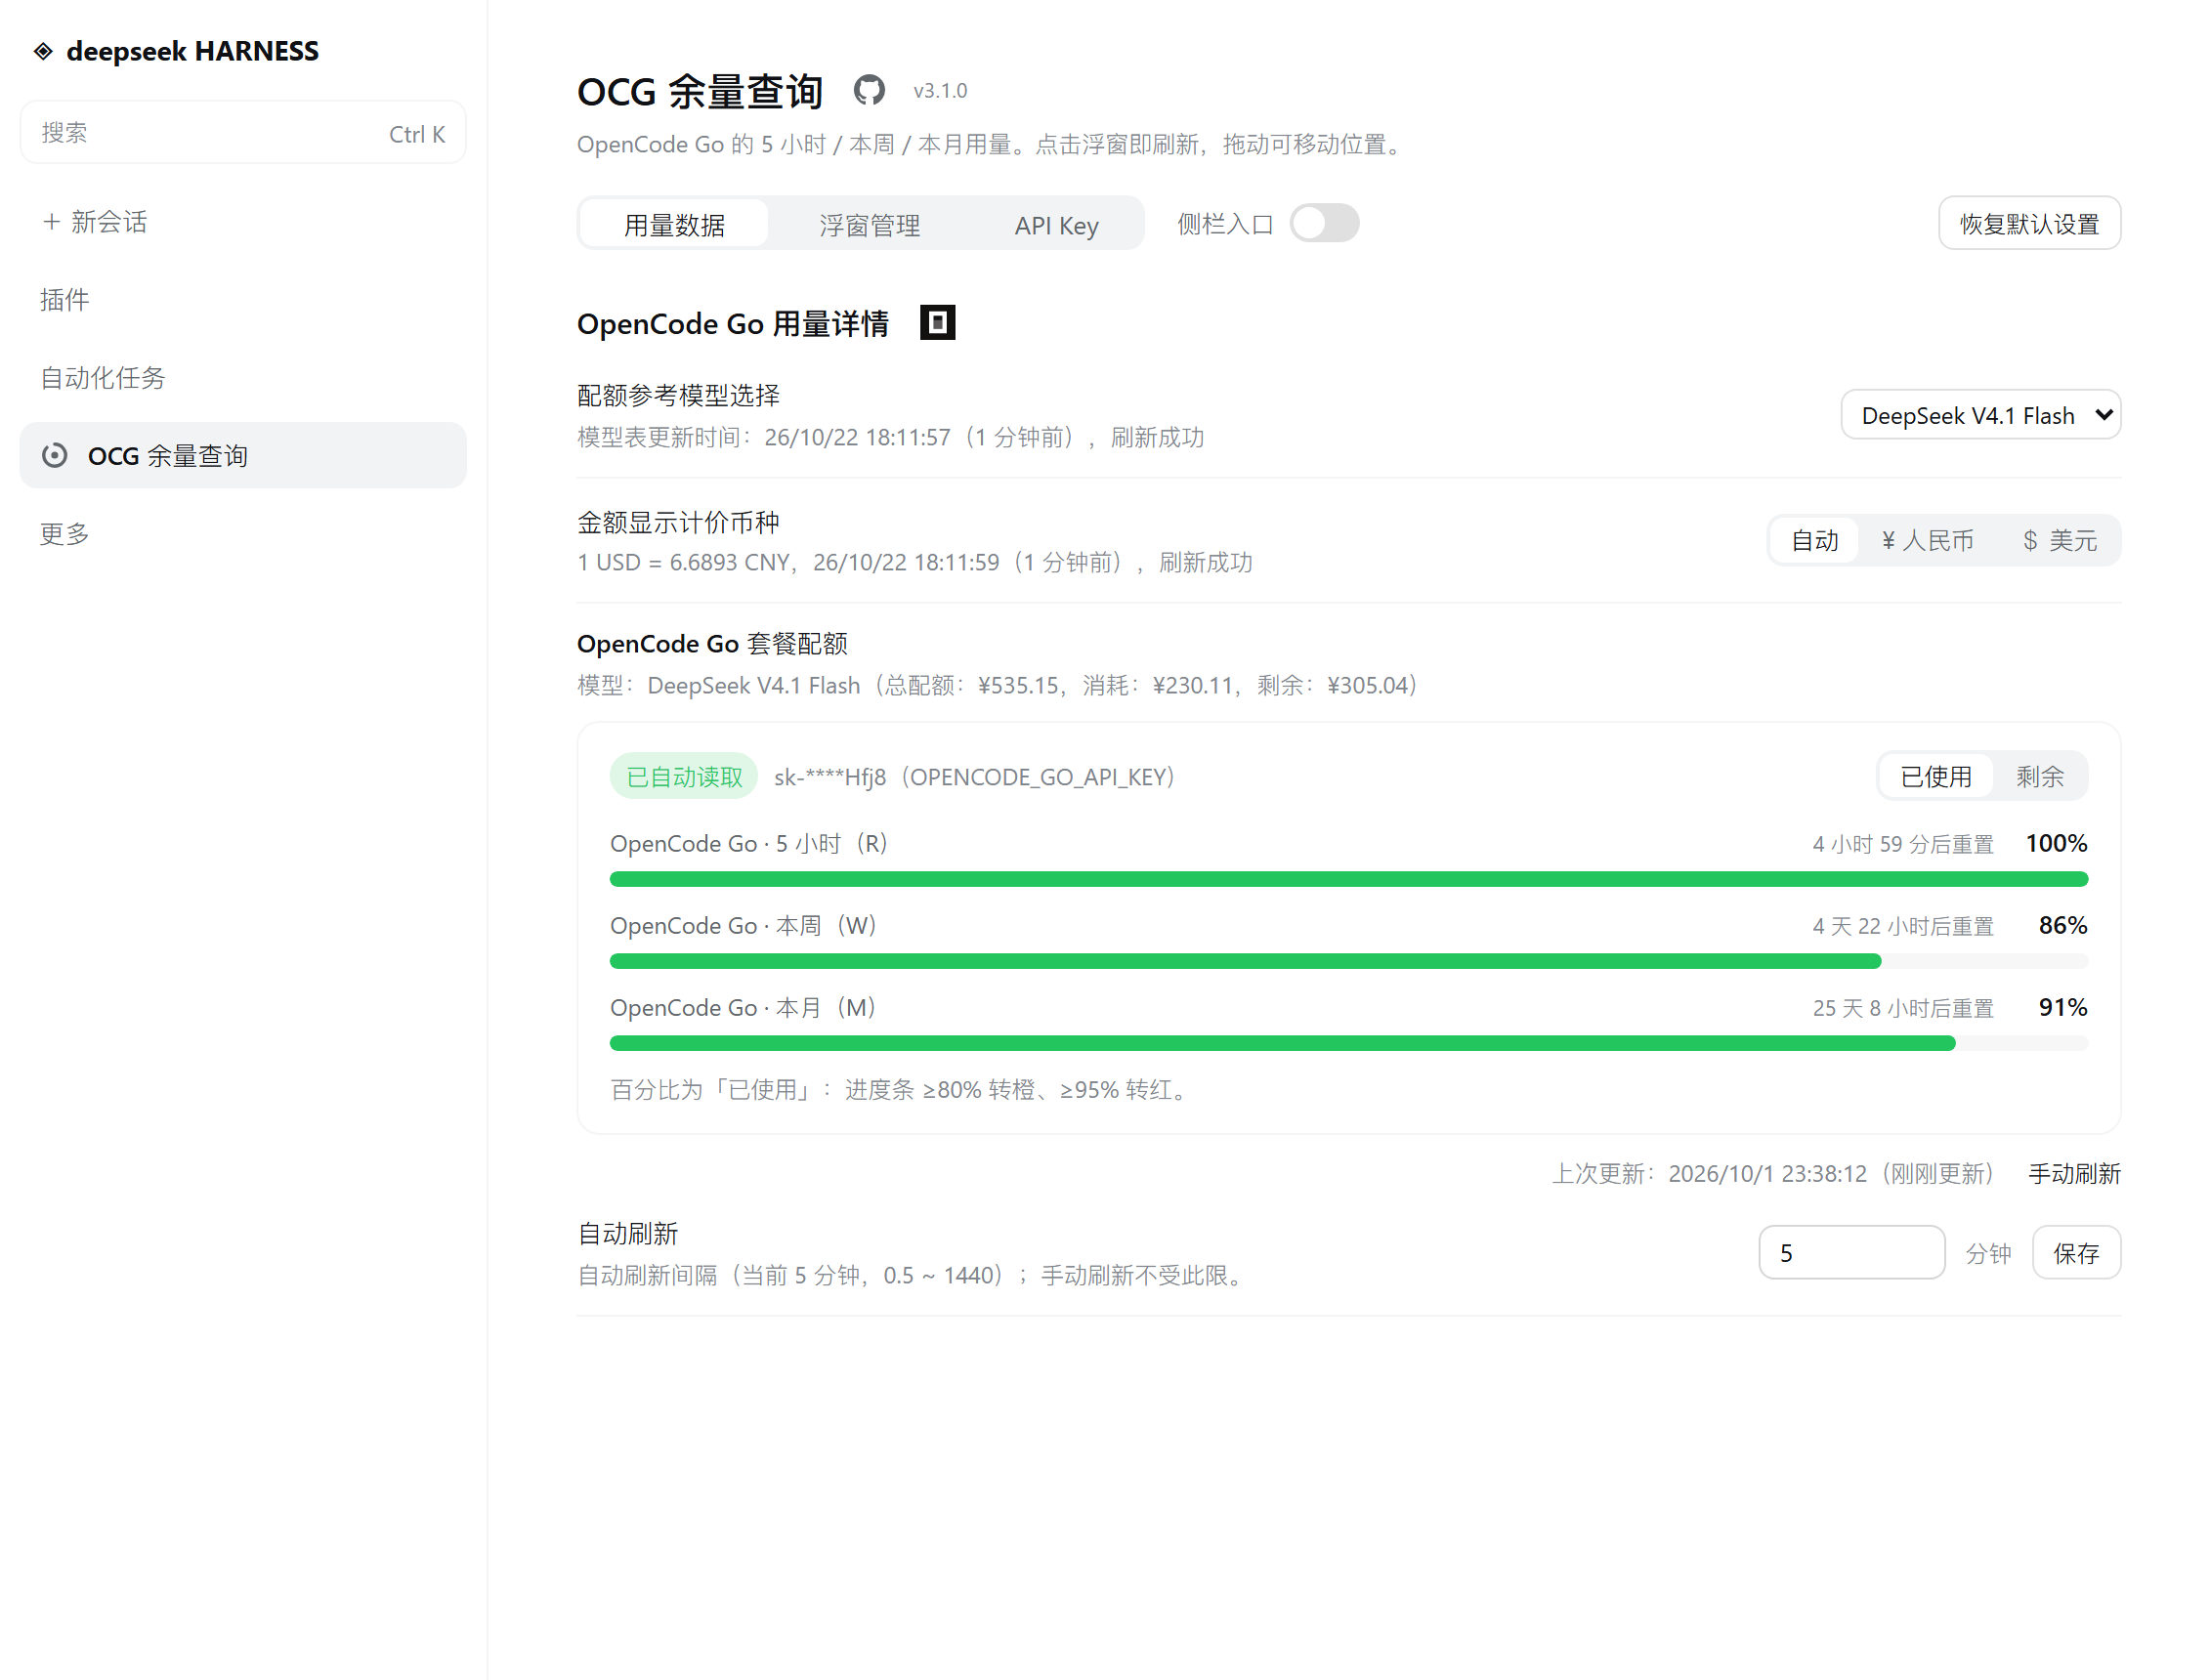Click the v3.1.0 version label
This screenshot has width=2210, height=1680.
(940, 91)
